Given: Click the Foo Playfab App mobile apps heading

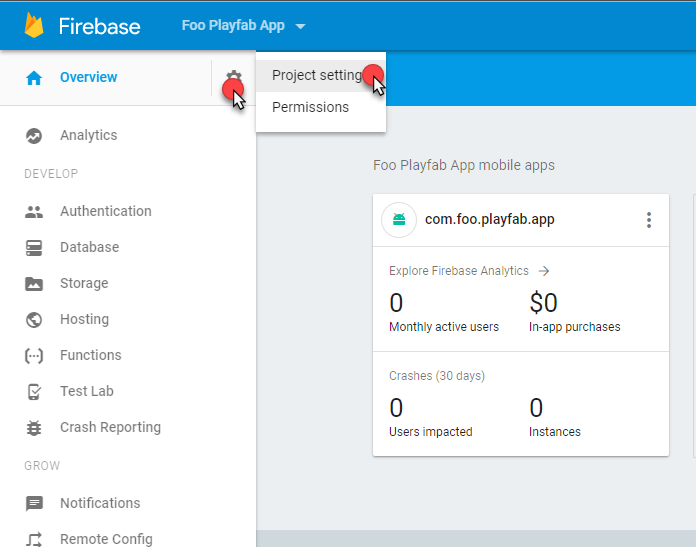Looking at the screenshot, I should tap(464, 165).
